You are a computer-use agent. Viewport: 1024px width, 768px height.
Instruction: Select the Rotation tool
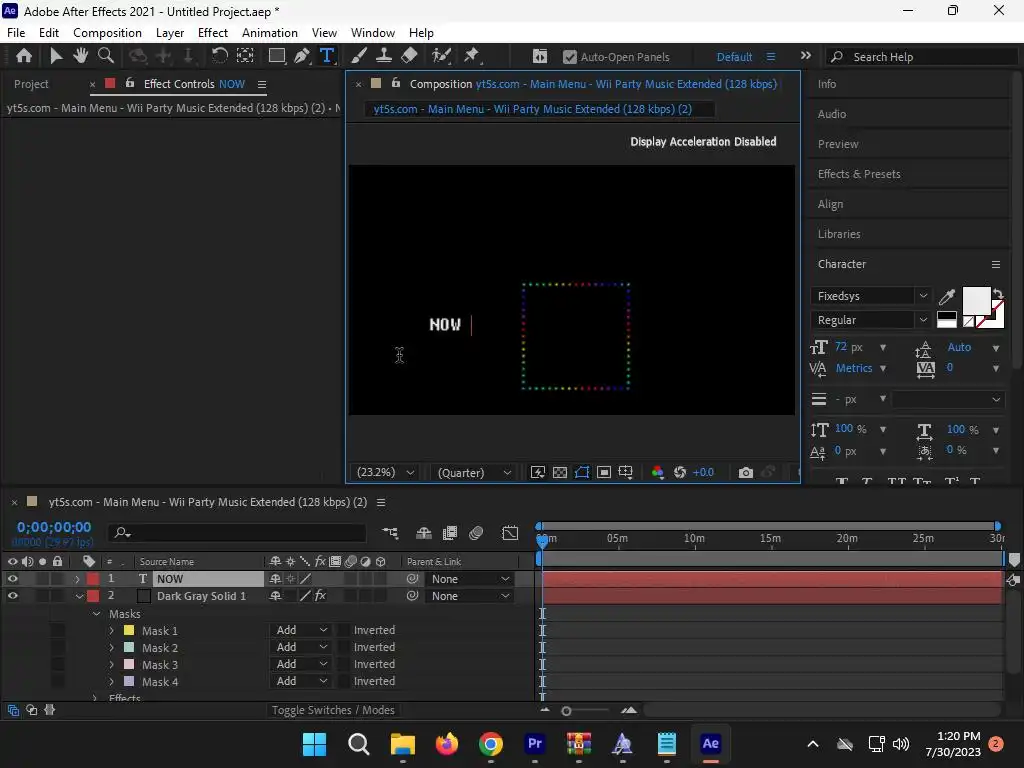click(x=219, y=56)
